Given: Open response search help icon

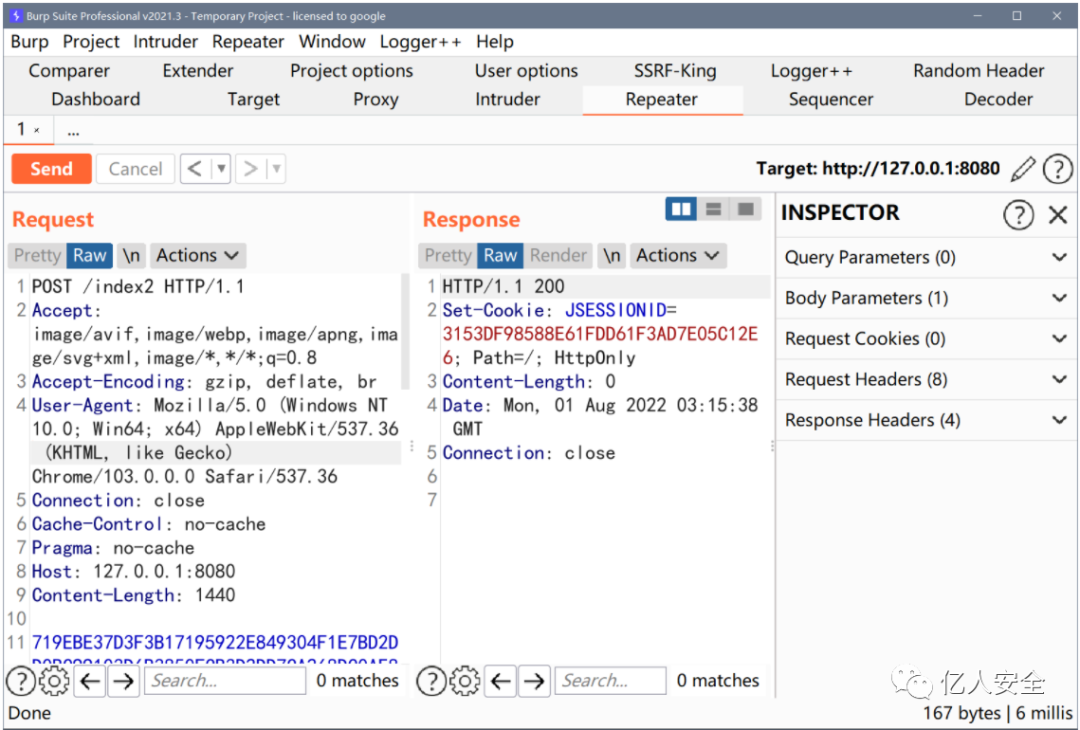Looking at the screenshot, I should (432, 681).
